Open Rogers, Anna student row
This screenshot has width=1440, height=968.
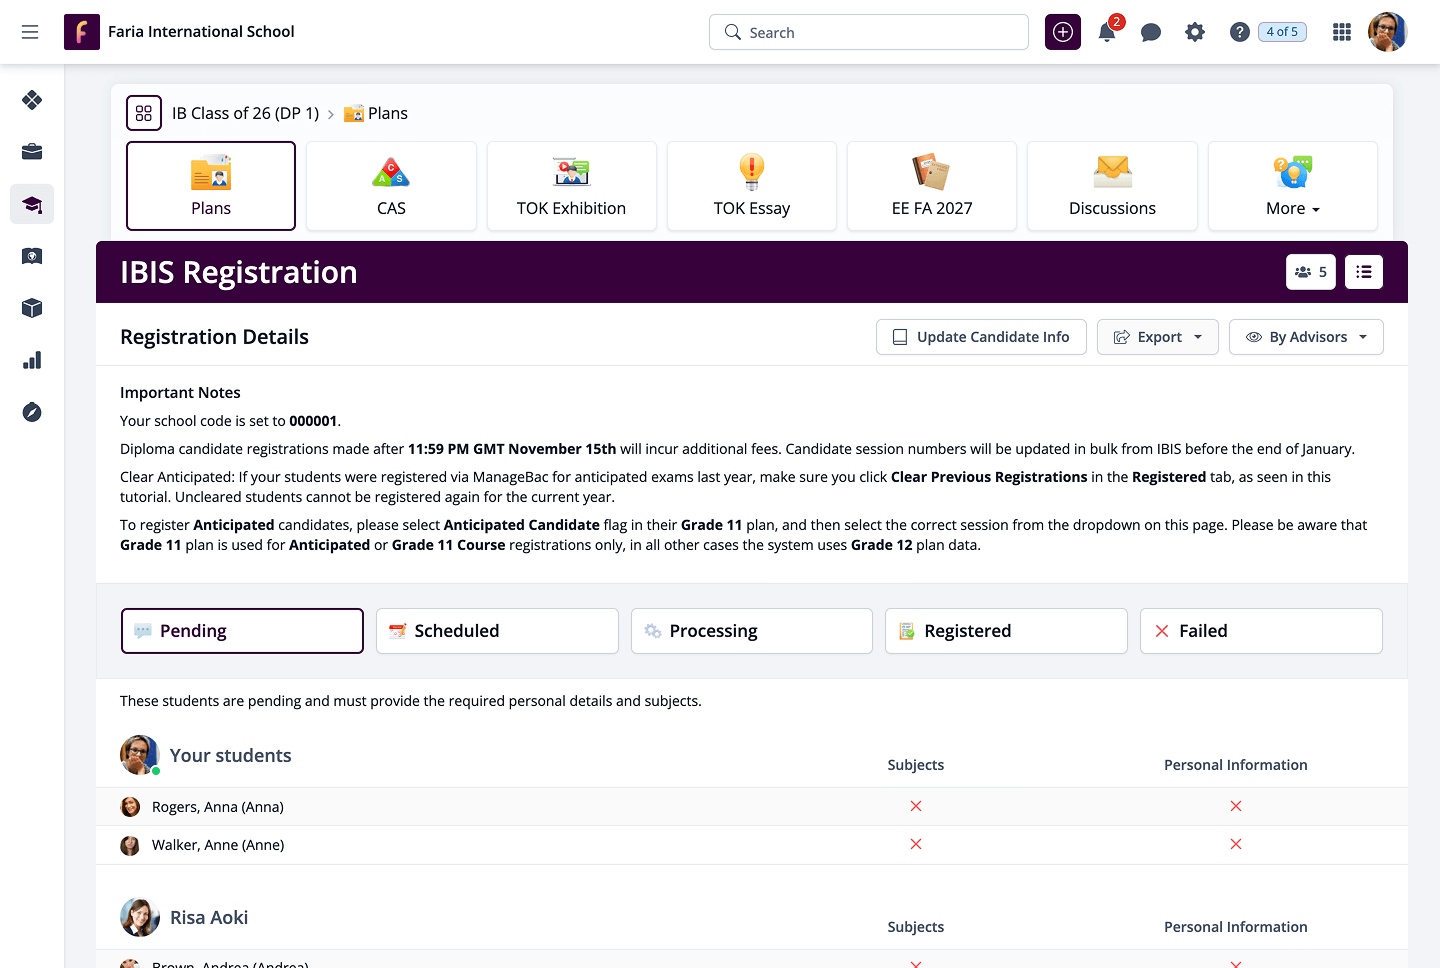coord(218,807)
